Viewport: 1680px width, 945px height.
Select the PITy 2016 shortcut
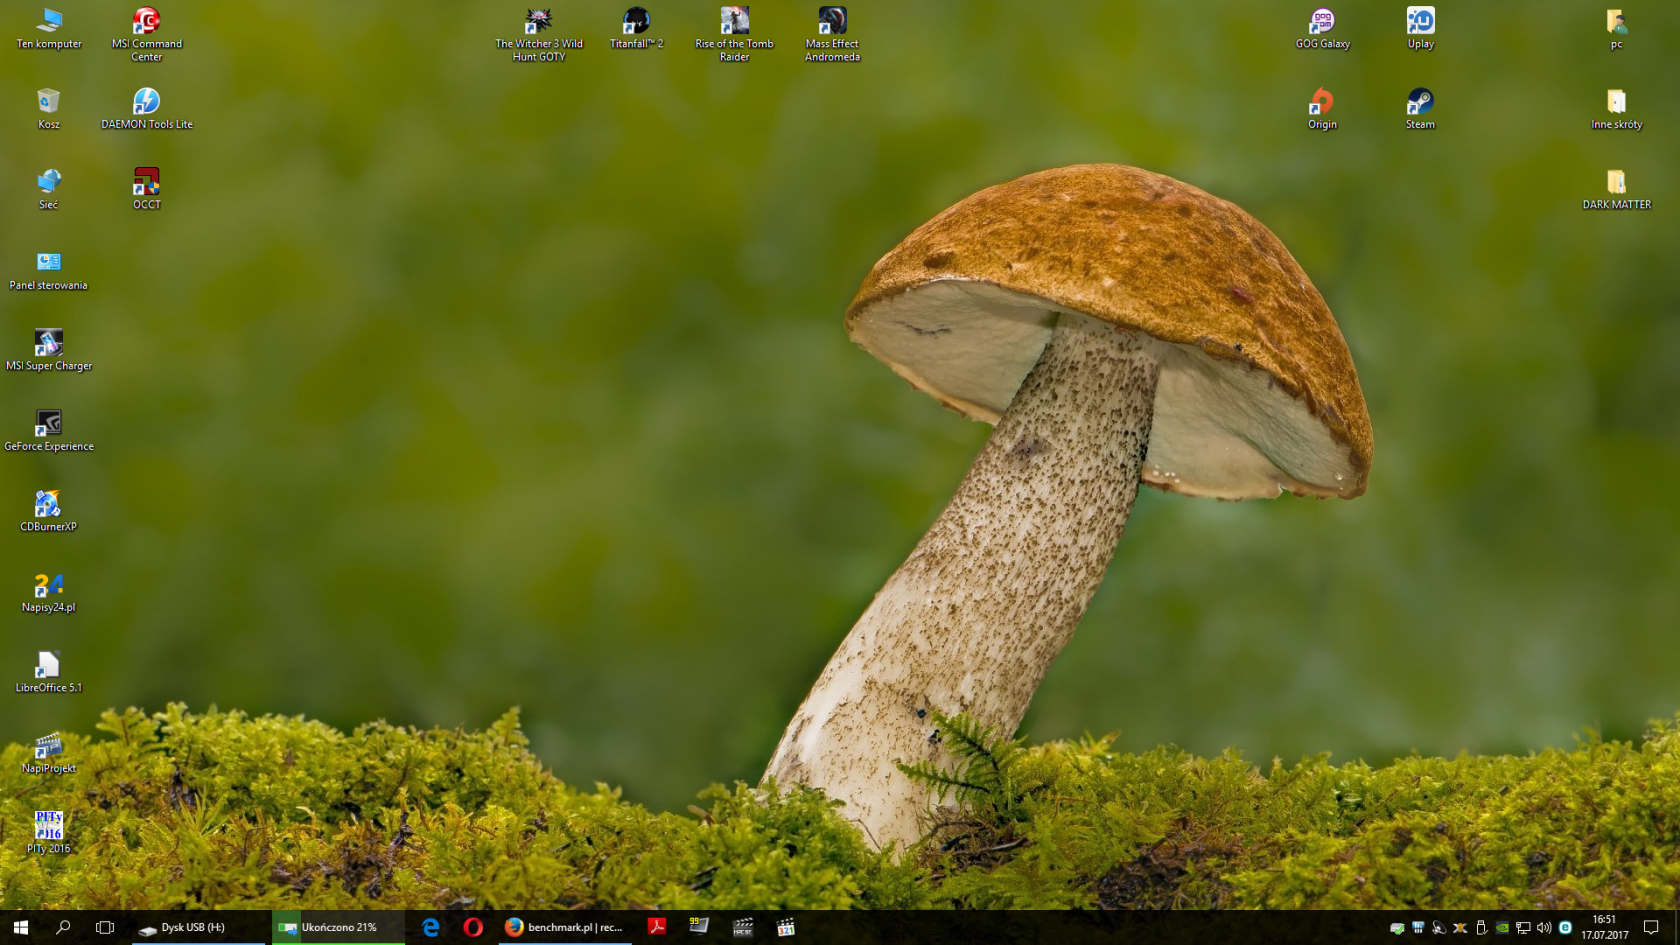[49, 833]
